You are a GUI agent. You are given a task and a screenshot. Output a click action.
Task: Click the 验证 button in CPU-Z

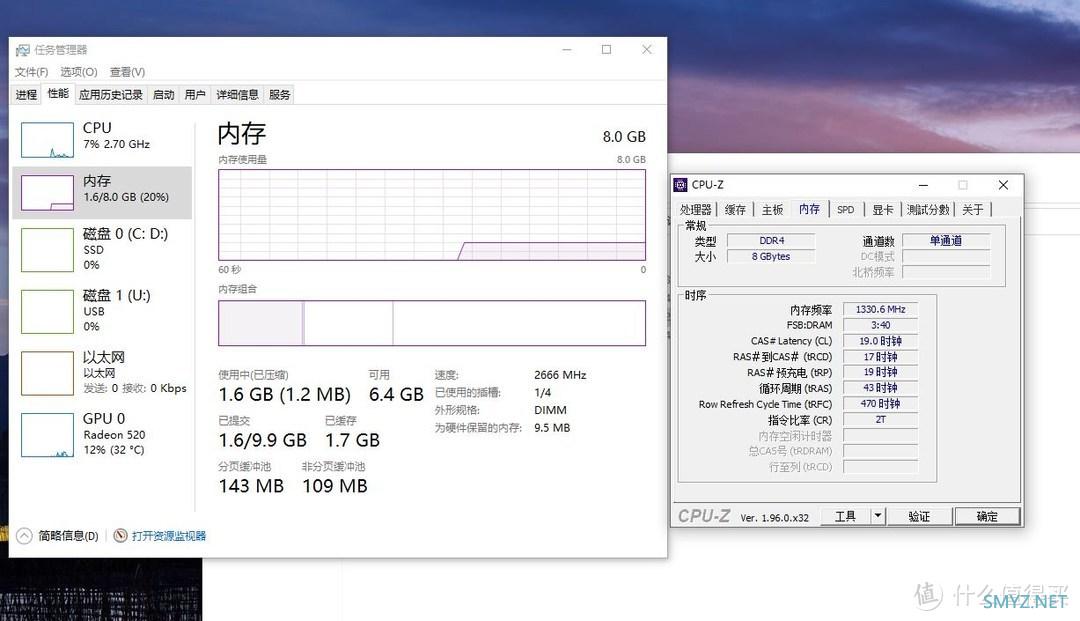(919, 516)
